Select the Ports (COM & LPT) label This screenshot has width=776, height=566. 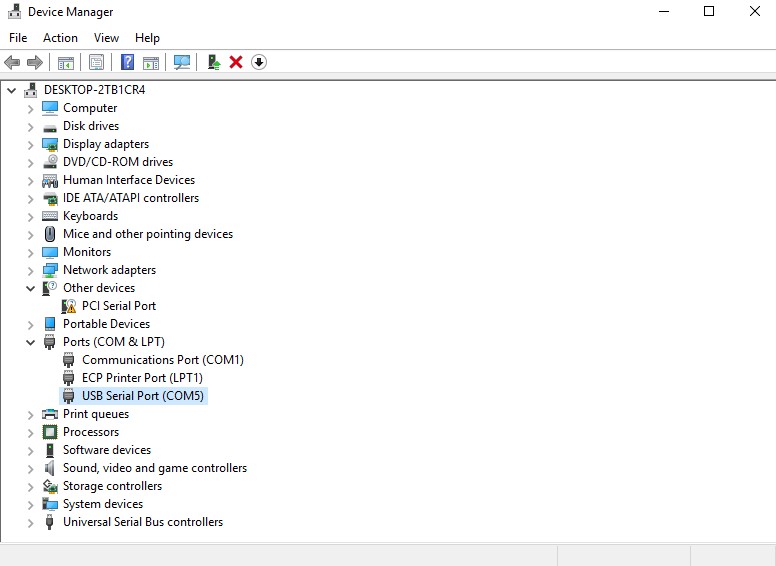pos(114,342)
